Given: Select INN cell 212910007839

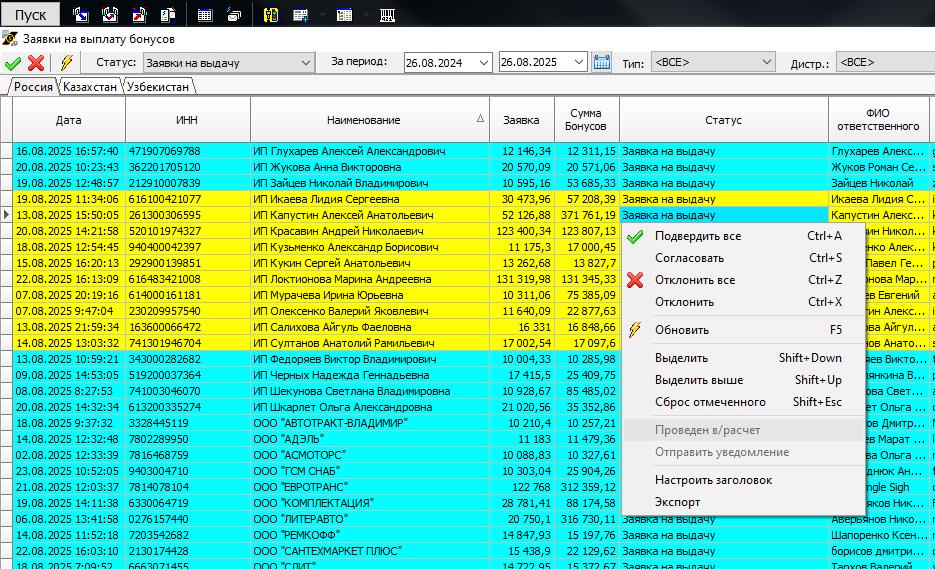Looking at the screenshot, I should click(187, 183).
